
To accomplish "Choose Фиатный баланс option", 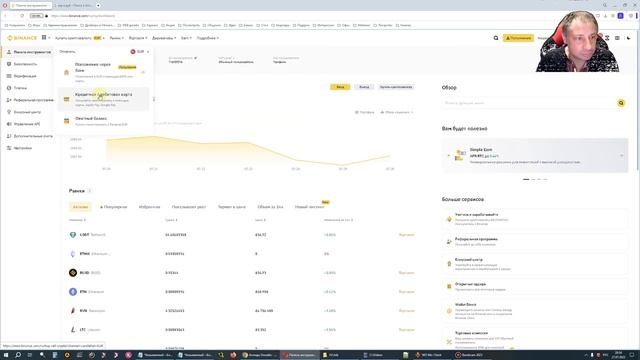I will [103, 121].
